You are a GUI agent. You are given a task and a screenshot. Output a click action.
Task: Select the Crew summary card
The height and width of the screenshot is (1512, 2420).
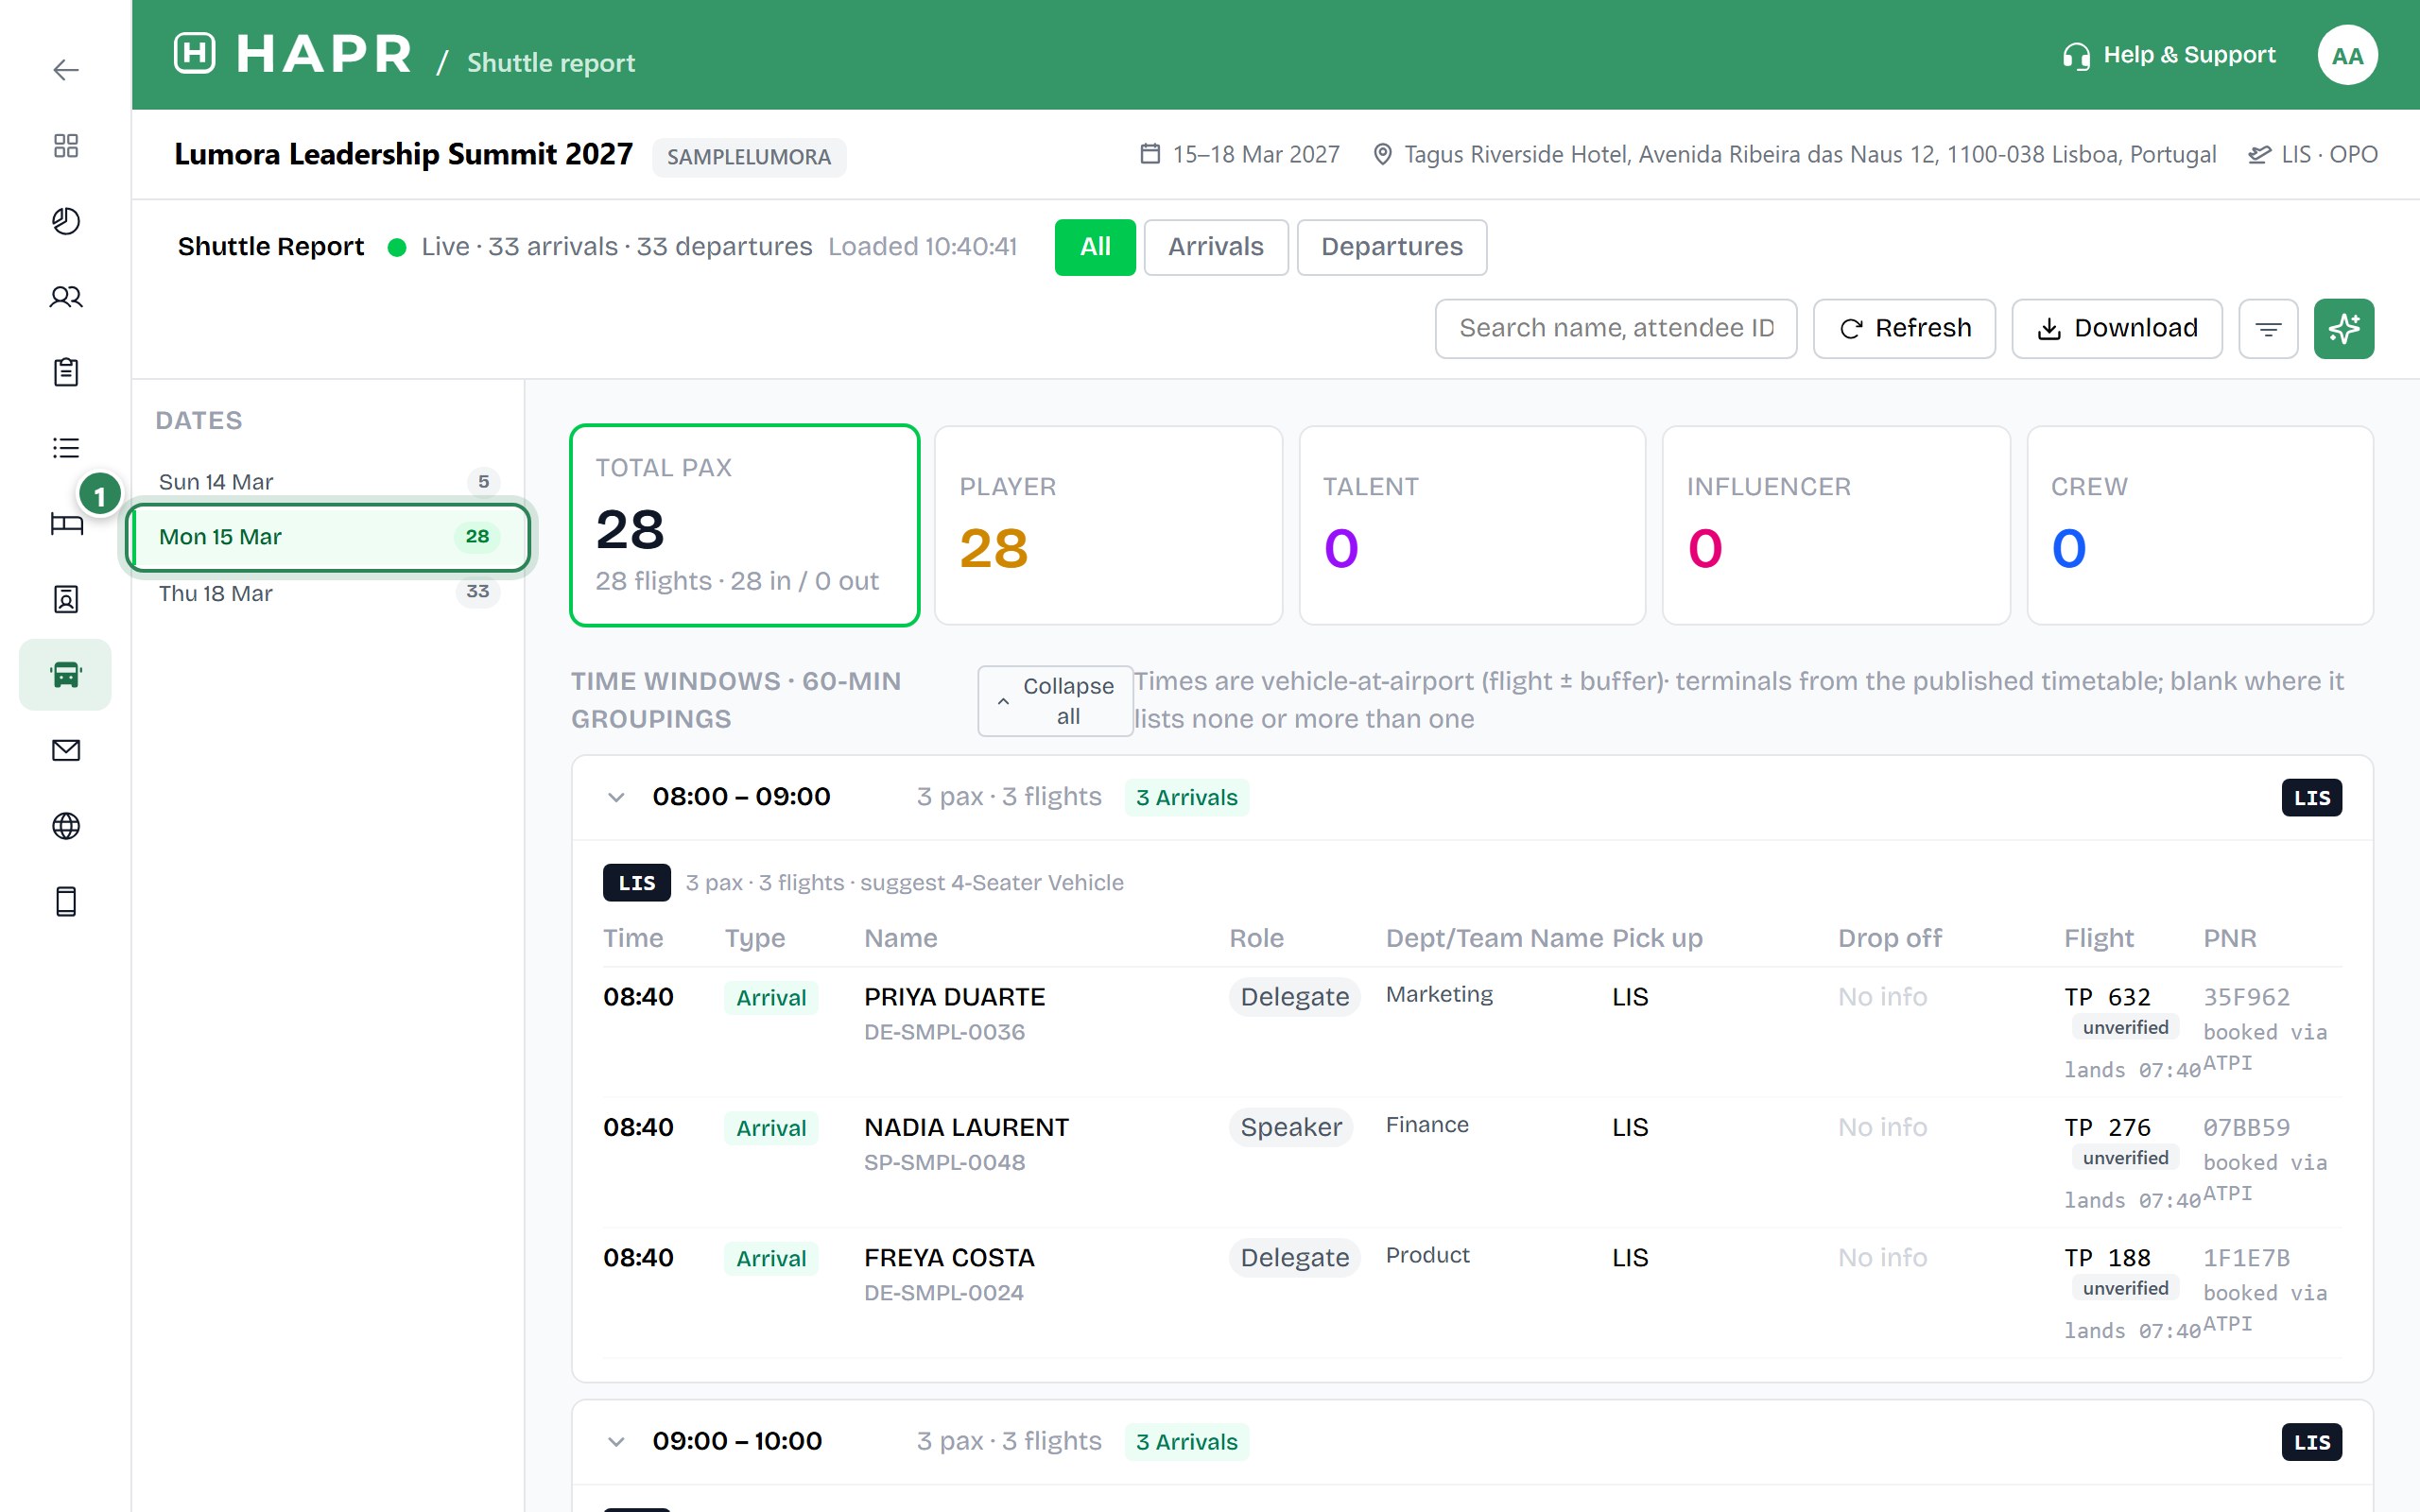(x=2200, y=525)
